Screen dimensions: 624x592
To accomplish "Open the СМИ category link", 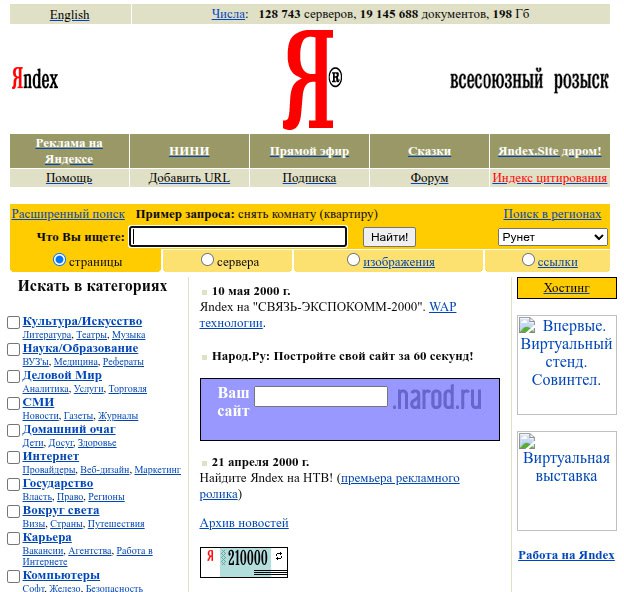I will [x=38, y=403].
